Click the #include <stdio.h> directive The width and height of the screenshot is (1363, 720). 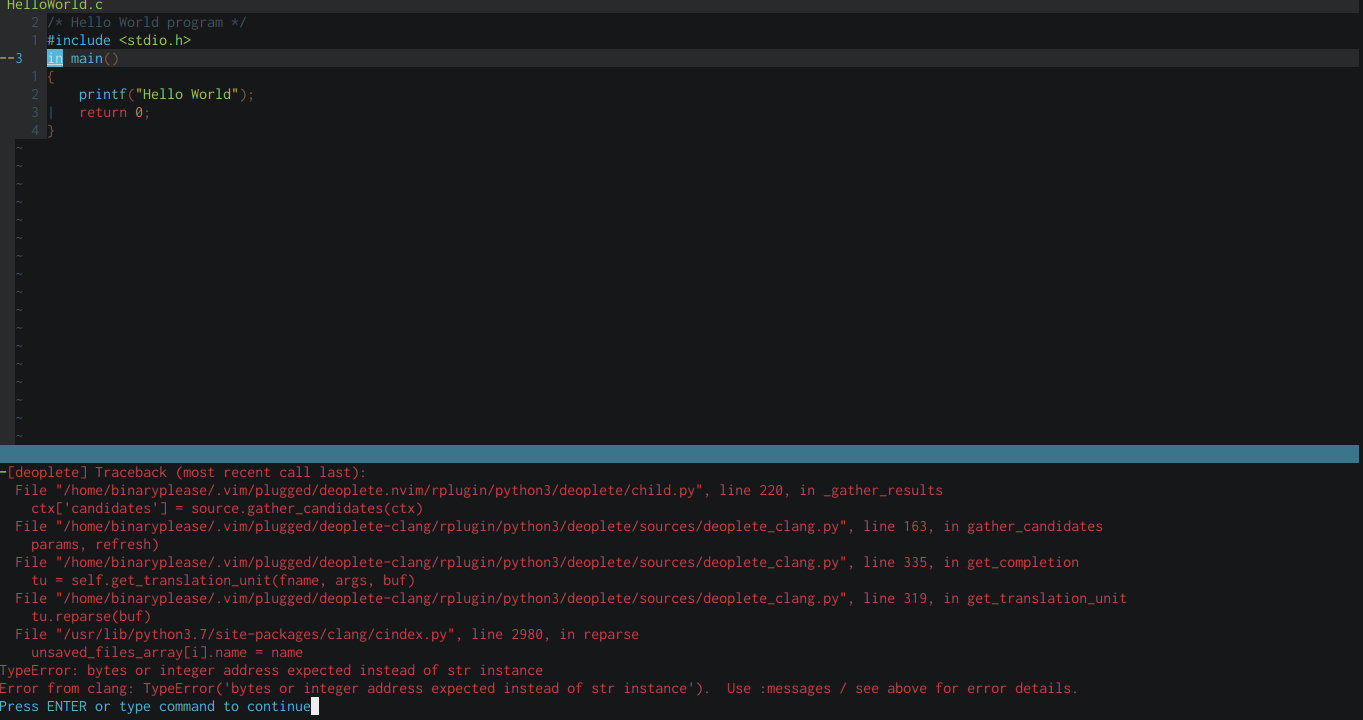(120, 40)
